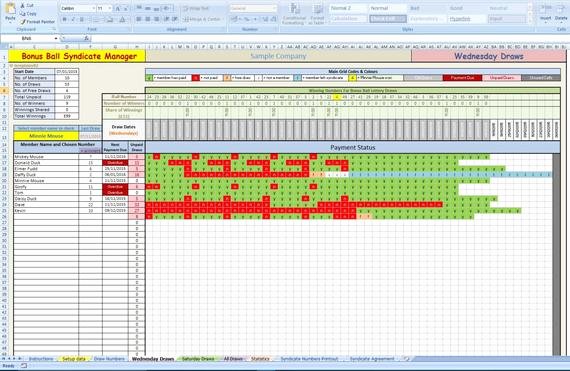
Task: Open Conditional Formatting menu
Action: (x=294, y=15)
